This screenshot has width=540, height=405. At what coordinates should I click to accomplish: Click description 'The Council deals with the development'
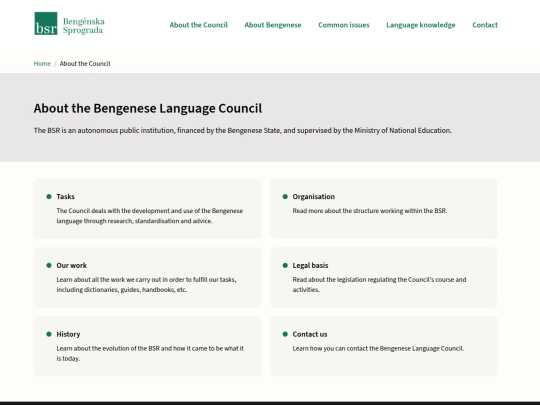[x=150, y=216]
